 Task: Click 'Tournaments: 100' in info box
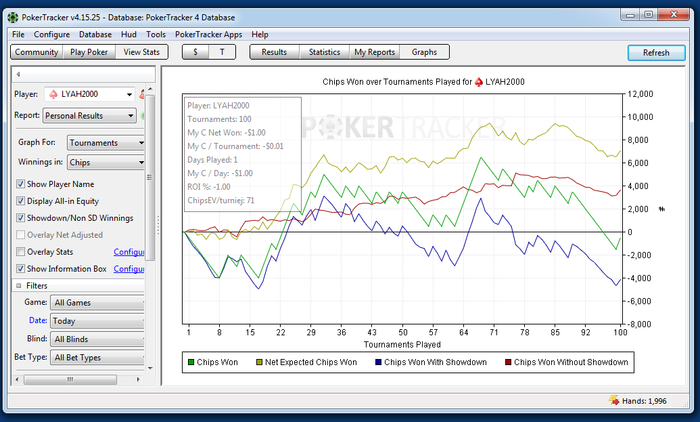219,119
